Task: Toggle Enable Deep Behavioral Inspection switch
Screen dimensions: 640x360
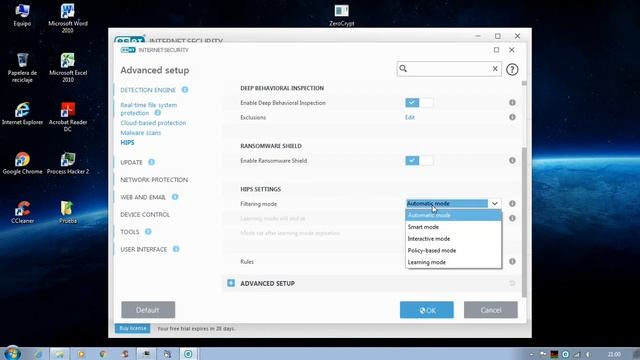Action: (x=419, y=102)
